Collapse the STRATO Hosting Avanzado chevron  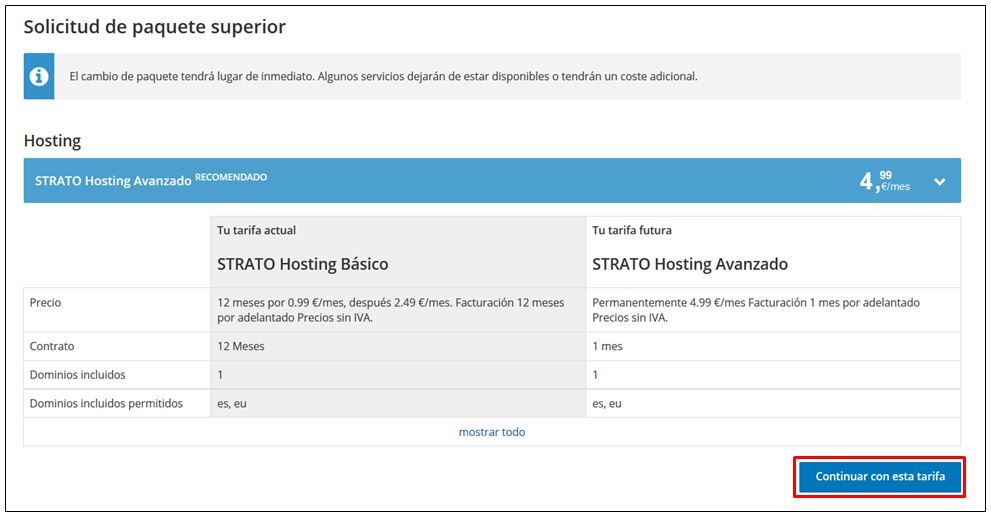coord(939,182)
